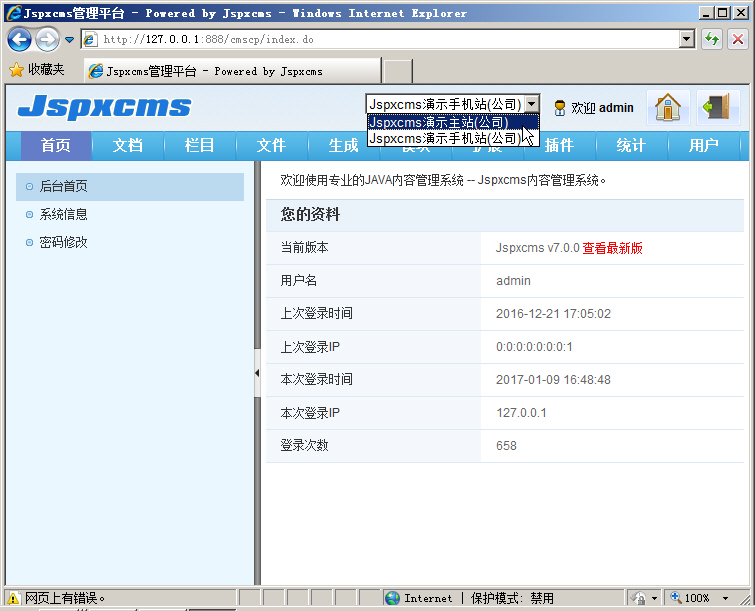Click the browser Forward arrow button
This screenshot has width=755, height=611.
coord(48,39)
